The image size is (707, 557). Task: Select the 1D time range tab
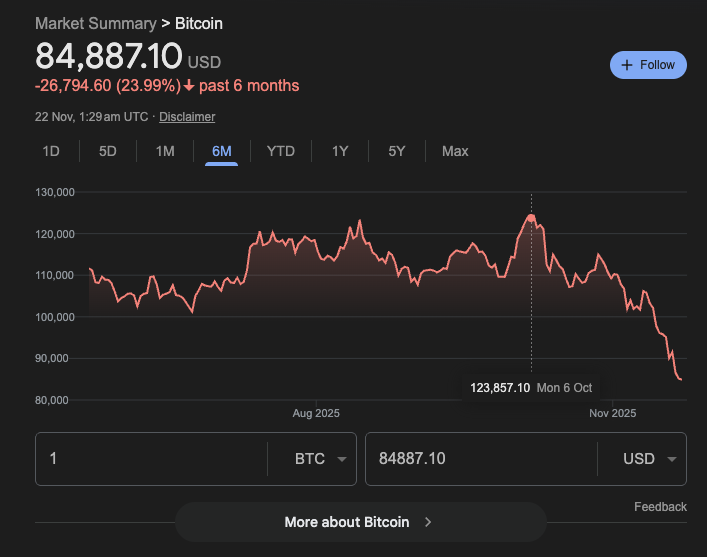[x=51, y=151]
